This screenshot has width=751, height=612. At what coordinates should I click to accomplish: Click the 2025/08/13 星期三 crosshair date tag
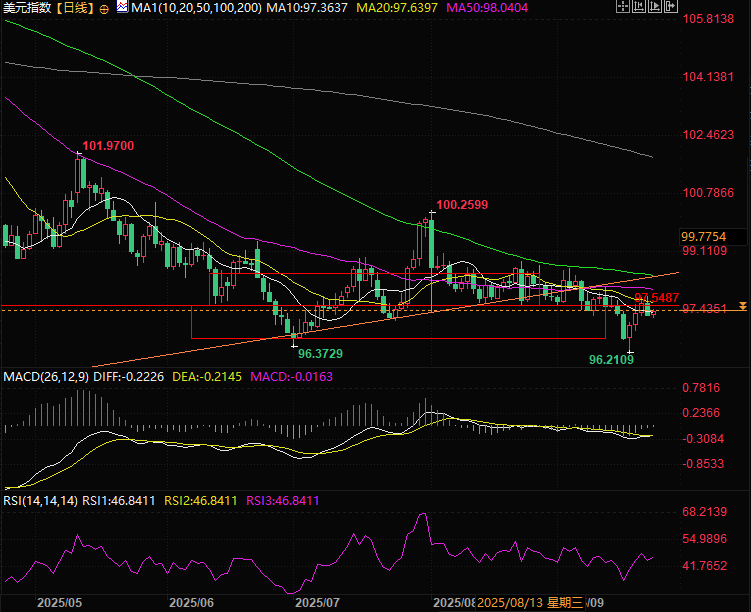[530, 603]
